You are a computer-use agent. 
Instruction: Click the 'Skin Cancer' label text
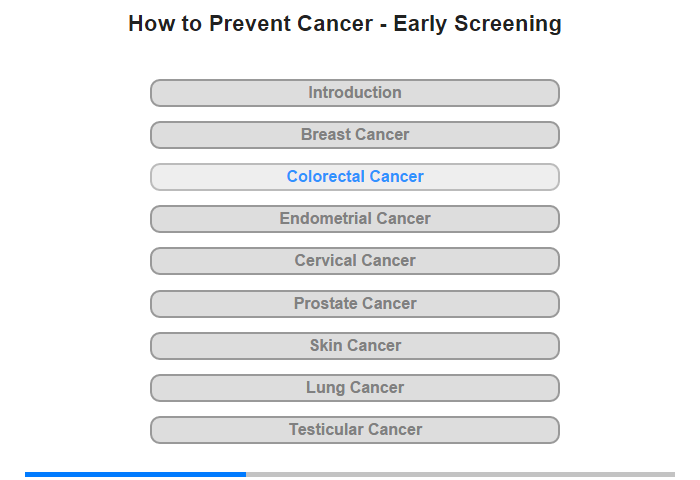pos(355,345)
